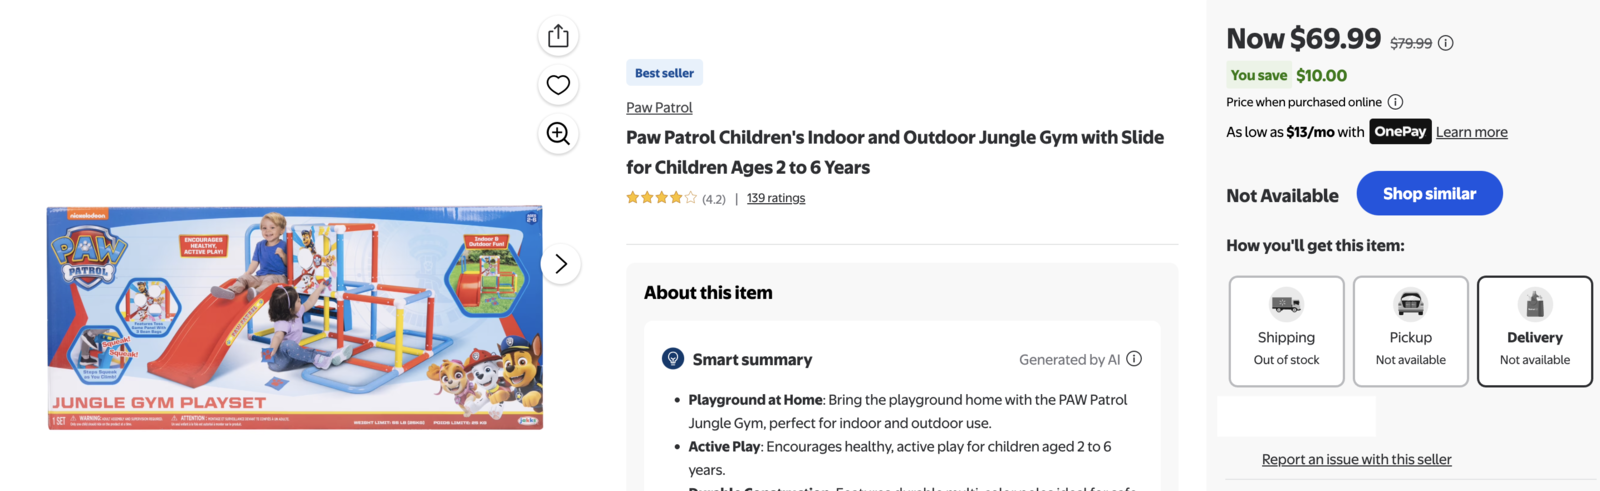The height and width of the screenshot is (491, 1600).
Task: Click the Jungle Gym Playset product image
Action: 295,318
